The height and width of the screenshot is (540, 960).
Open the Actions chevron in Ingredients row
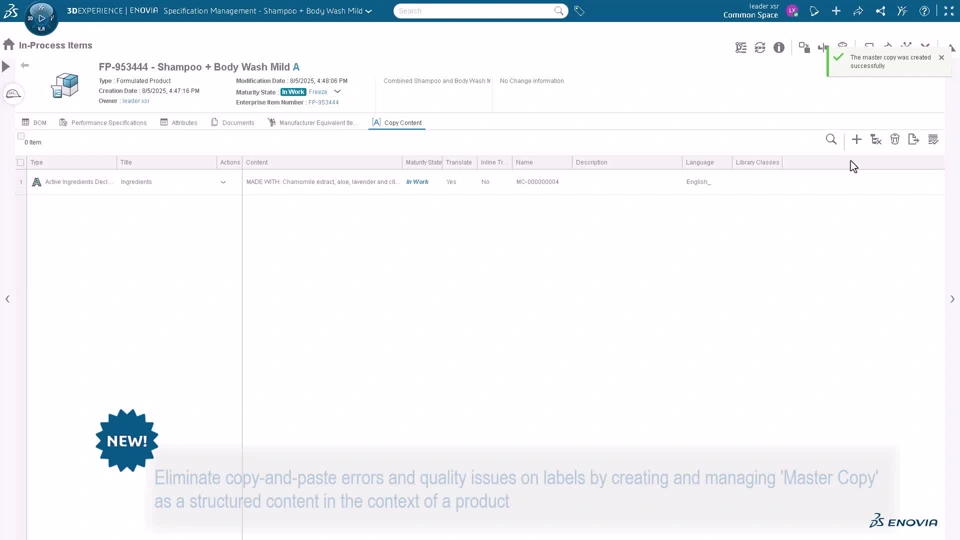click(223, 182)
